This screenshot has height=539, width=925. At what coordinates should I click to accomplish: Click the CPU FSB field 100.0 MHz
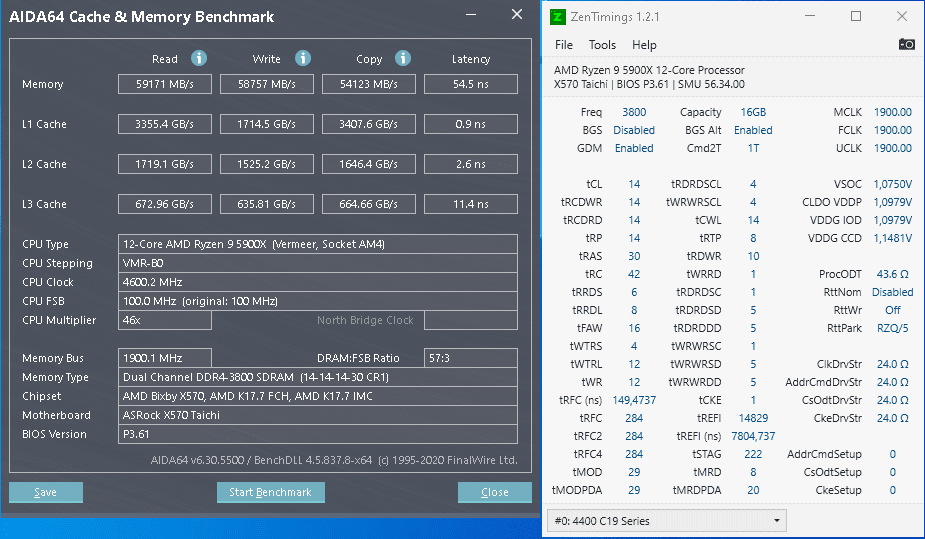(317, 301)
